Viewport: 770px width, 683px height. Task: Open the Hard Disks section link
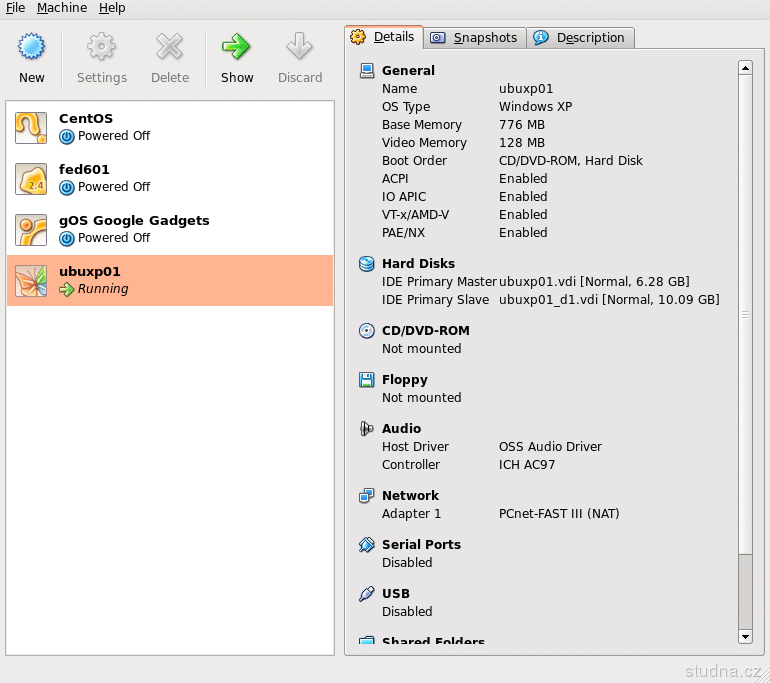418,264
